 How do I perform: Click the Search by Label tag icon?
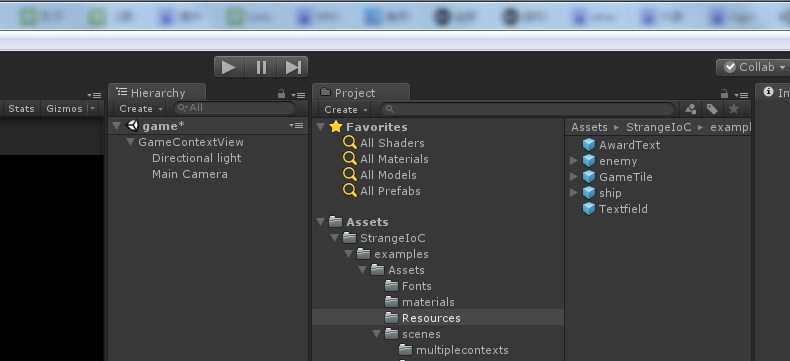click(712, 109)
